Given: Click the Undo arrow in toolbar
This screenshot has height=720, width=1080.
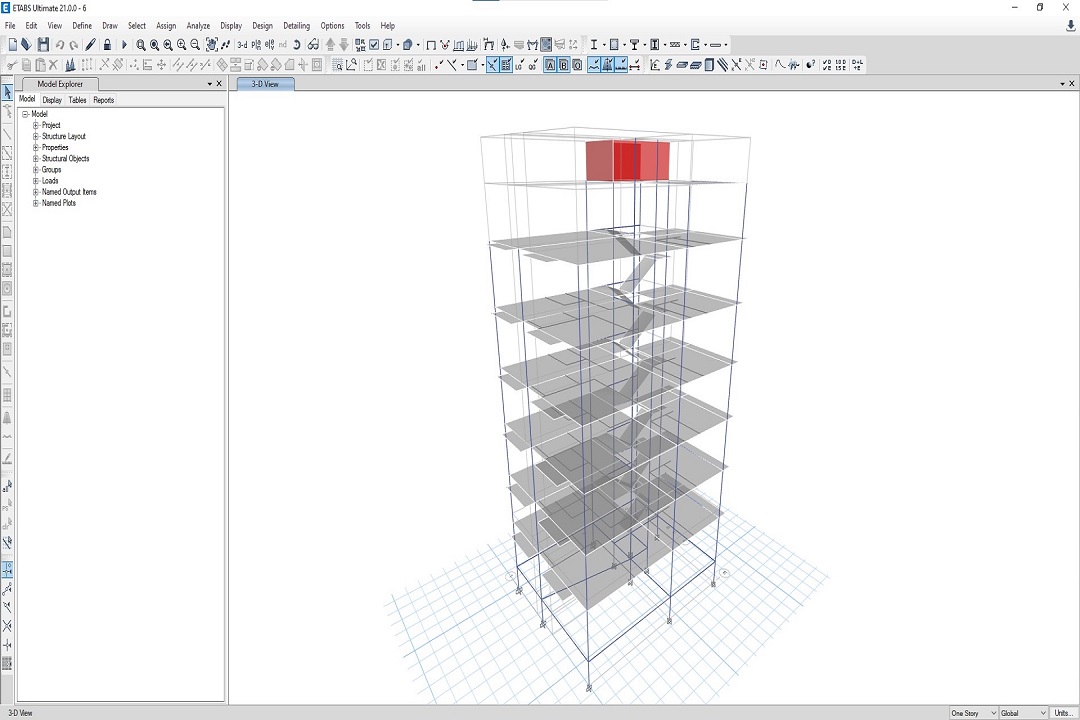Looking at the screenshot, I should point(60,45).
